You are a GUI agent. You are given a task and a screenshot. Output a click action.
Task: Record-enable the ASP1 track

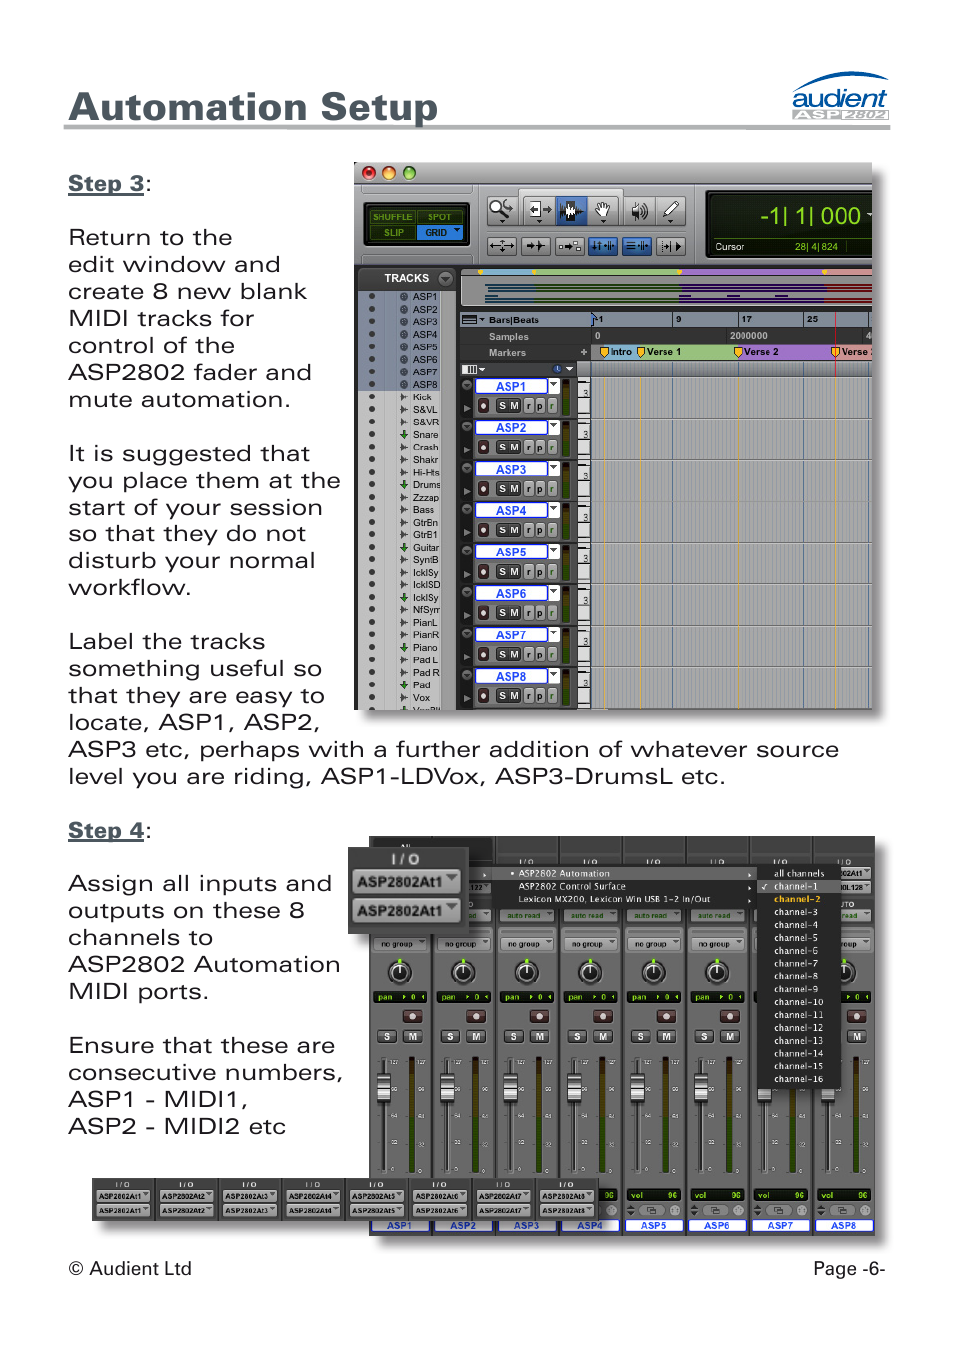[x=483, y=406]
